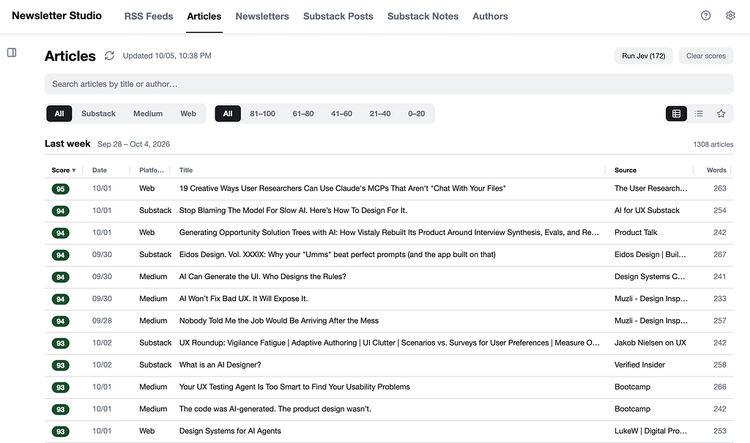The image size is (750, 443).
Task: Select the Articles tab
Action: click(x=204, y=16)
